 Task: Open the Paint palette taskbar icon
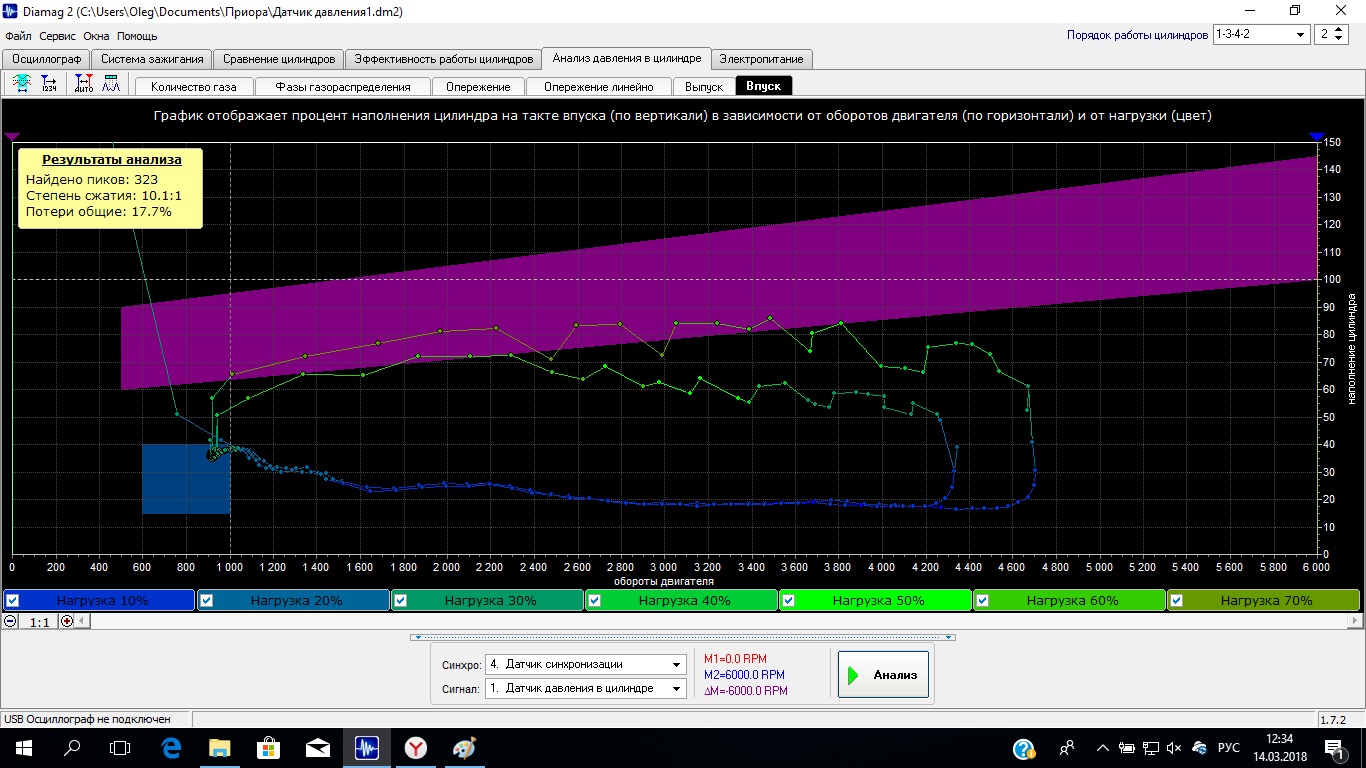coord(465,748)
